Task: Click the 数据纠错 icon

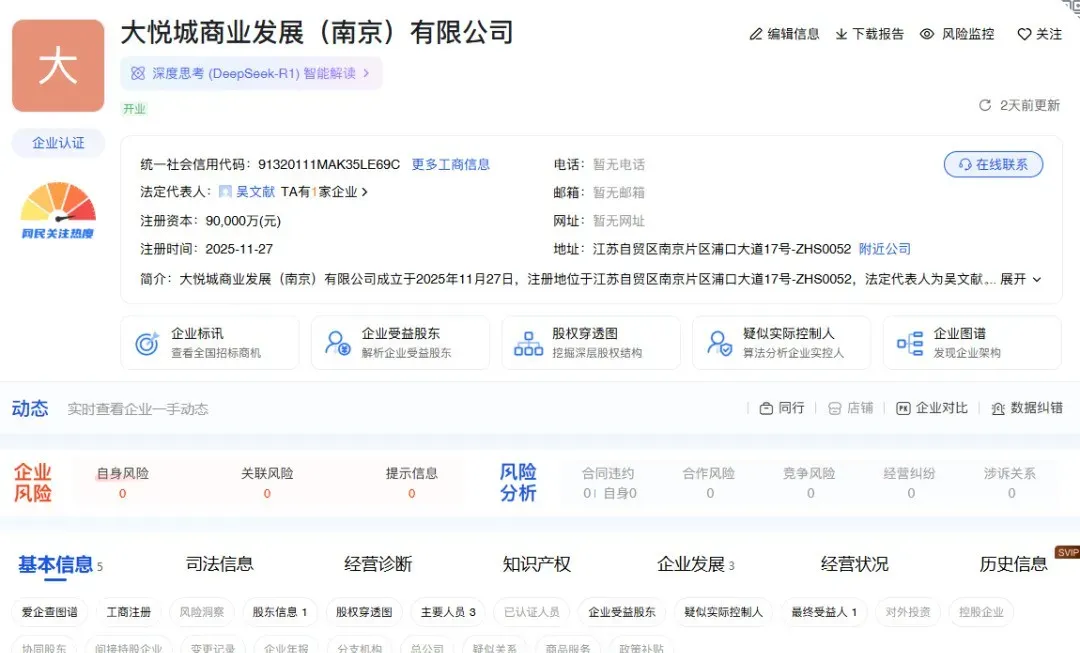Action: (x=998, y=408)
